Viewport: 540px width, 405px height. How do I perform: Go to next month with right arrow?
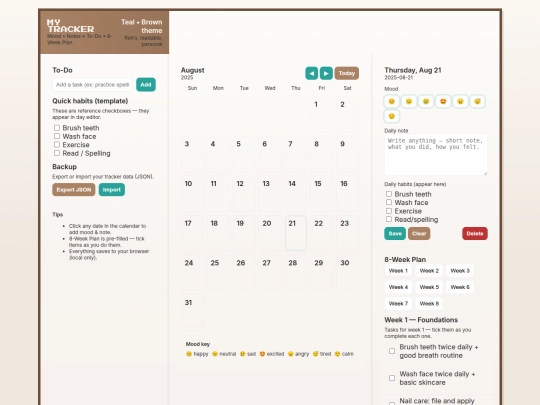(326, 73)
